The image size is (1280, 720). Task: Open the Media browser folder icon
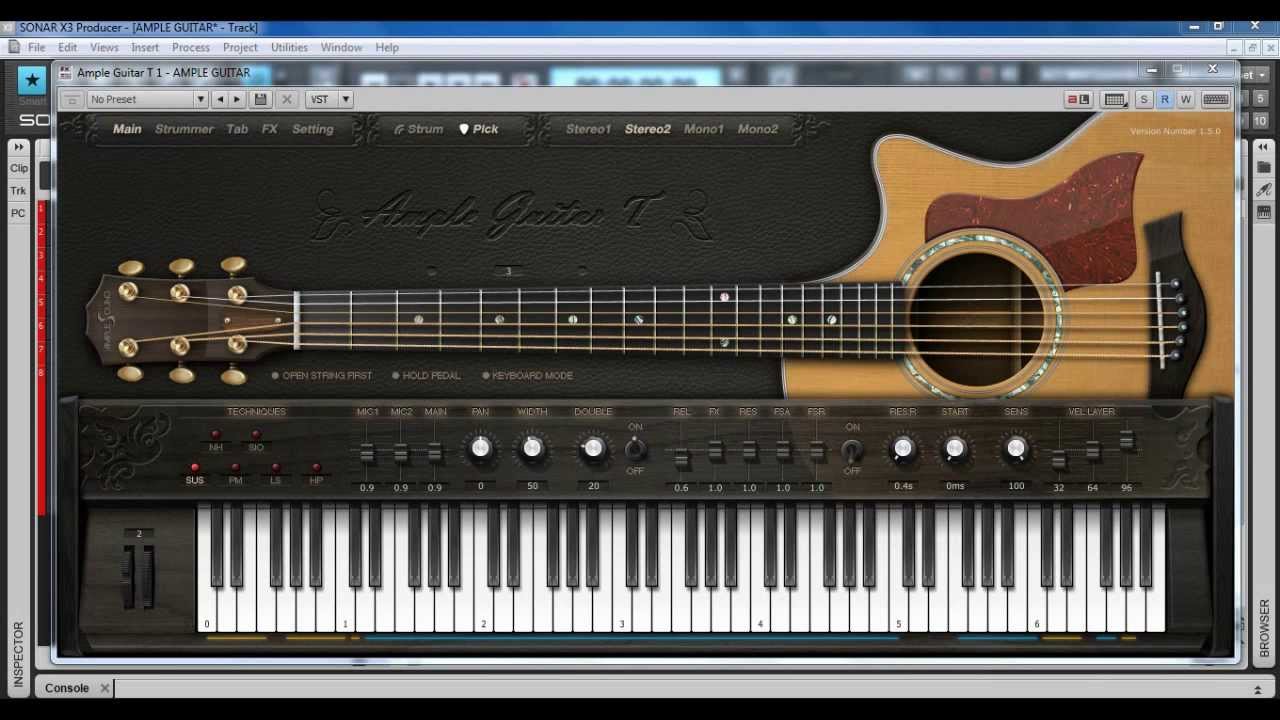click(1264, 168)
